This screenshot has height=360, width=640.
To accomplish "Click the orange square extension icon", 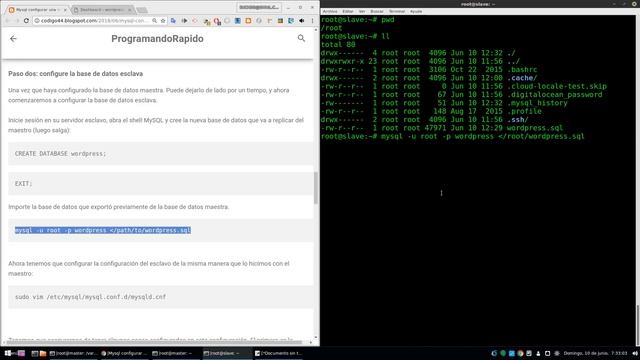I will (x=248, y=20).
